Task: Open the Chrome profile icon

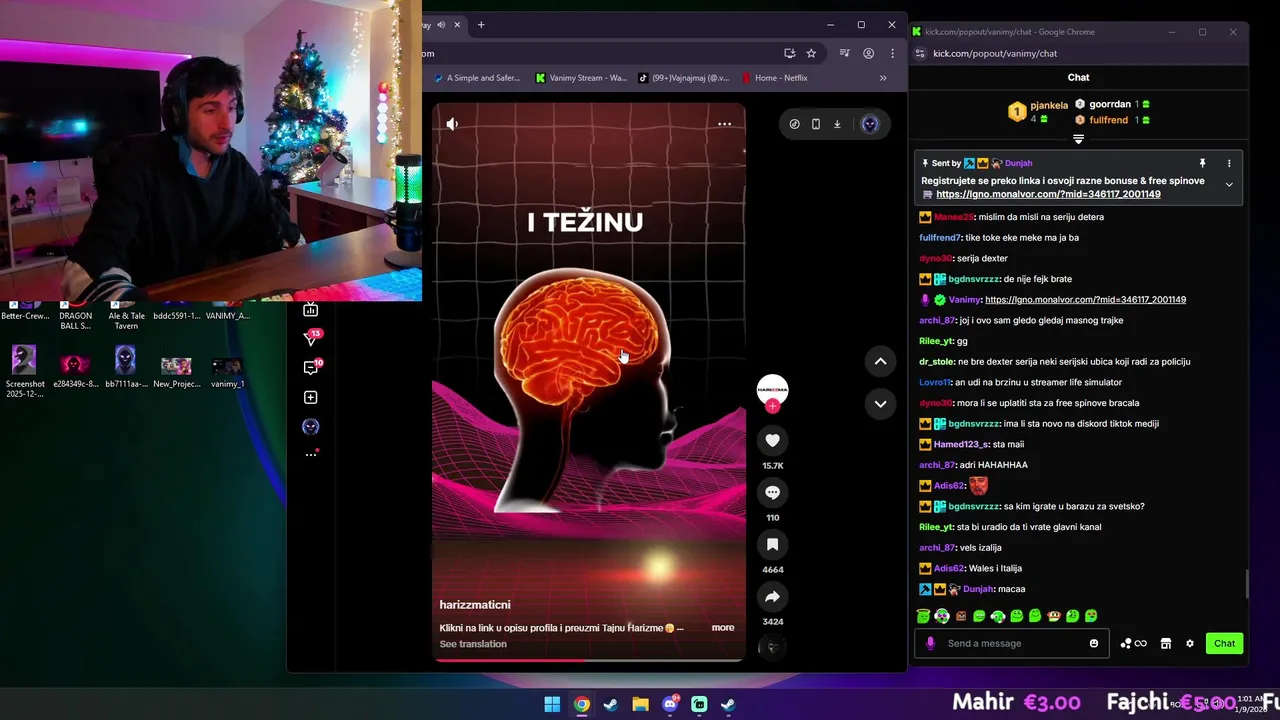Action: (x=868, y=53)
